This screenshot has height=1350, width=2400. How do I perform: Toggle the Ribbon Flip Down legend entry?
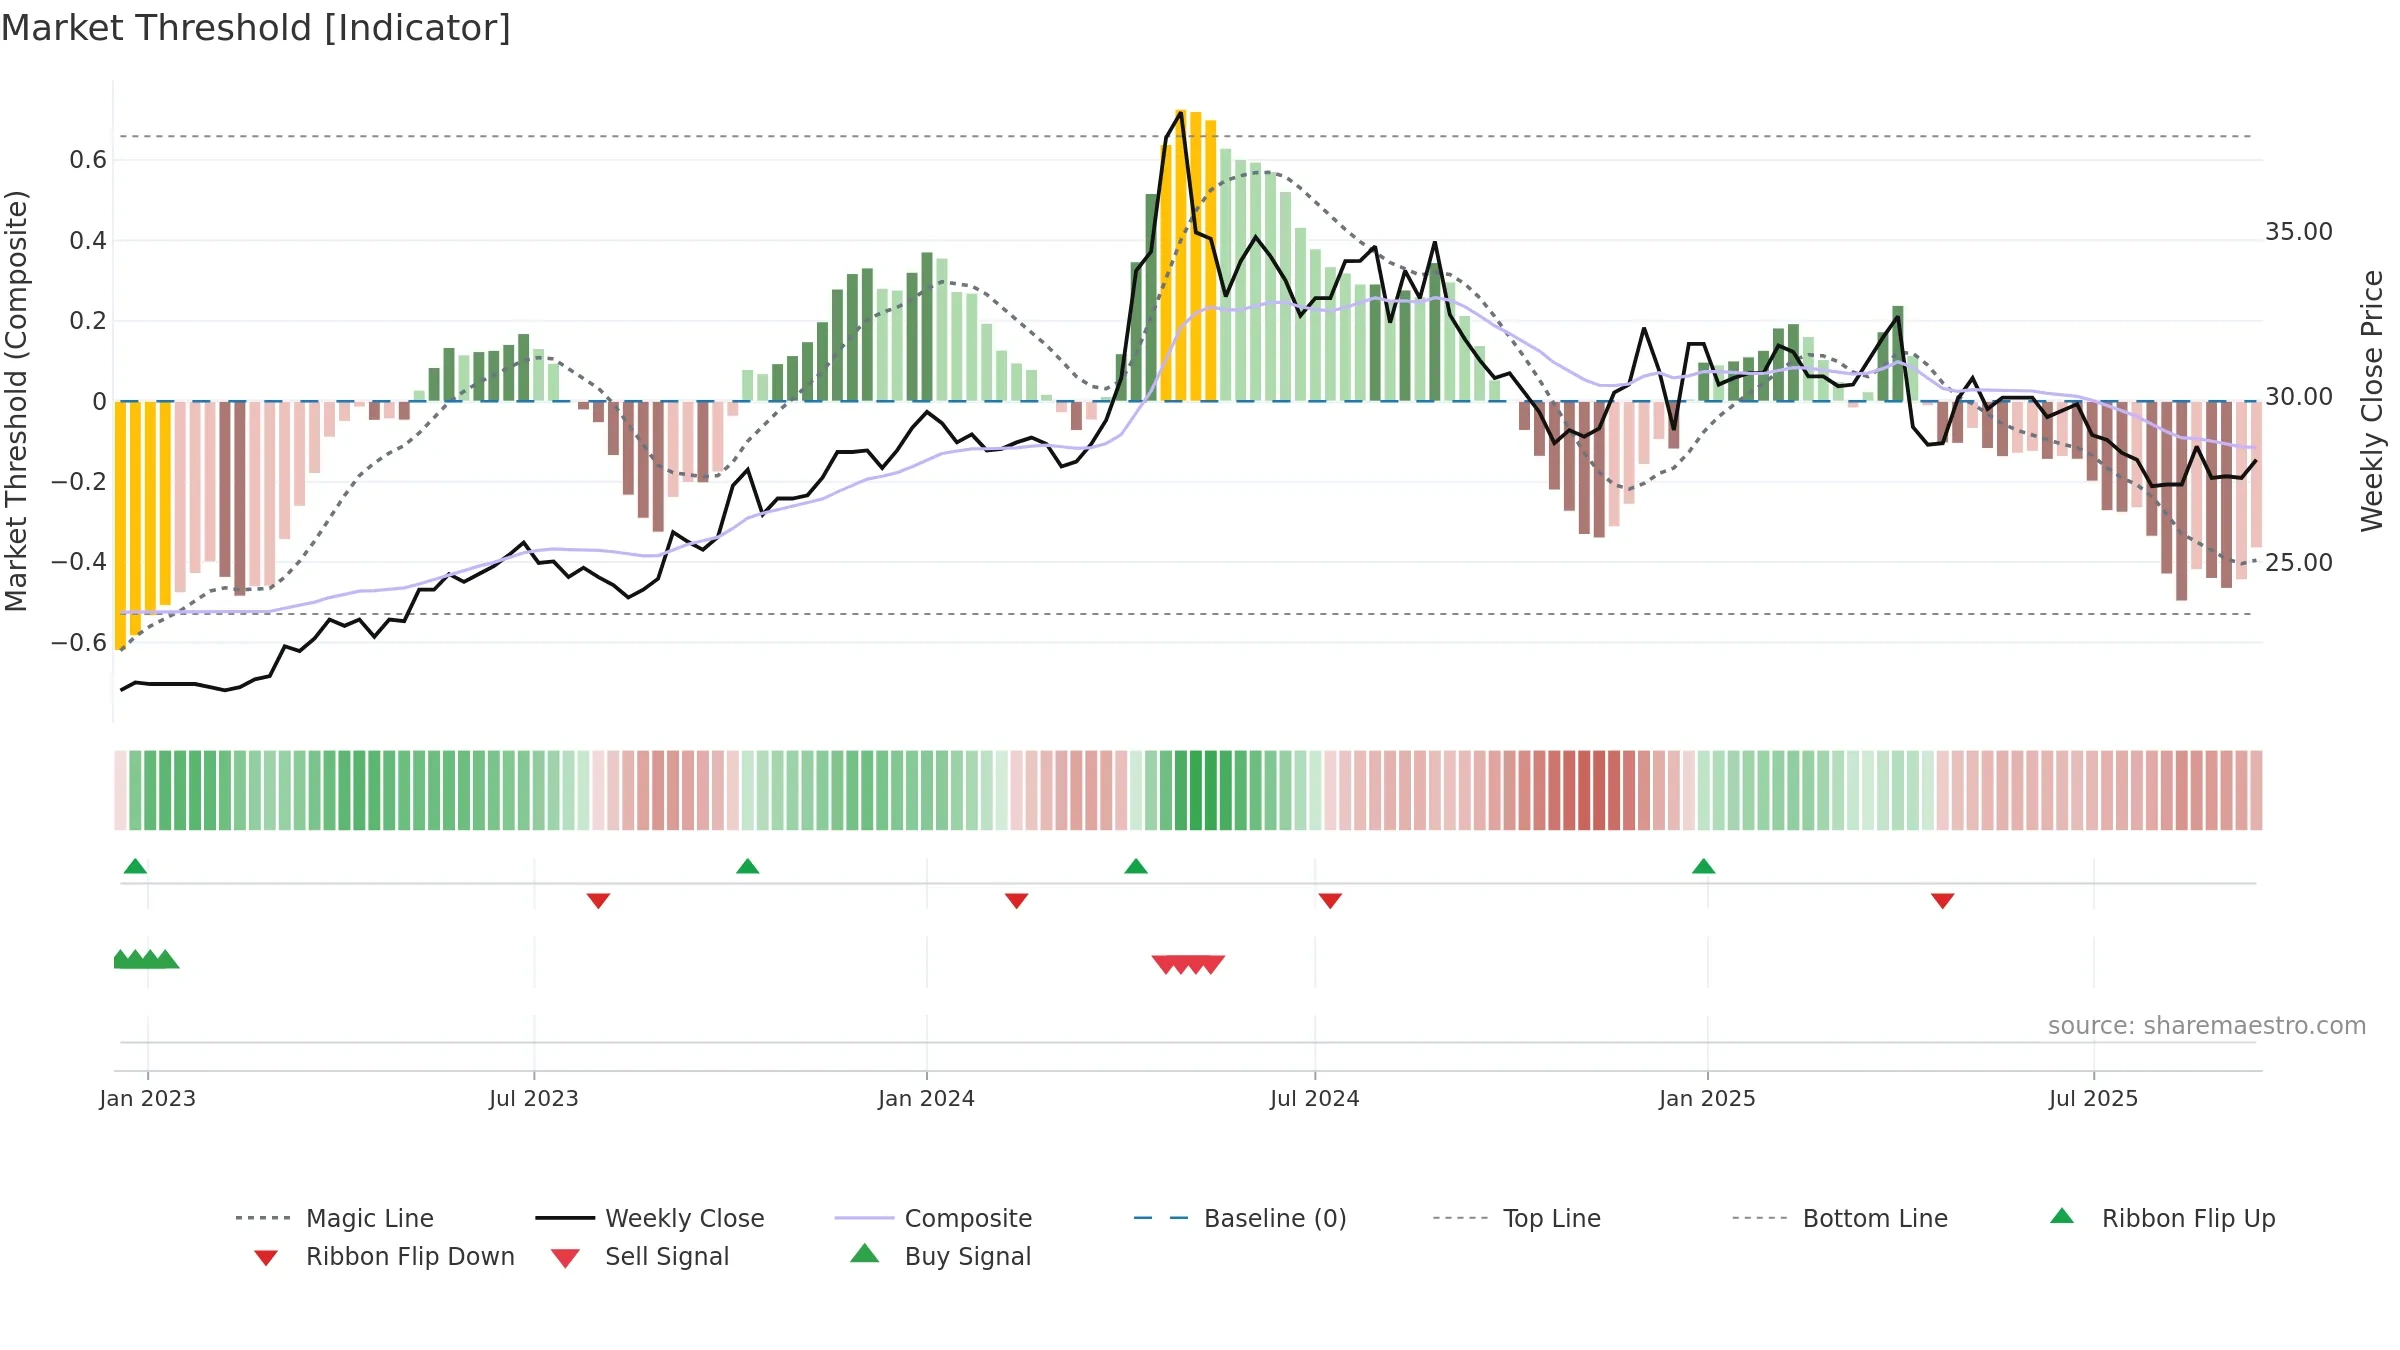383,1256
